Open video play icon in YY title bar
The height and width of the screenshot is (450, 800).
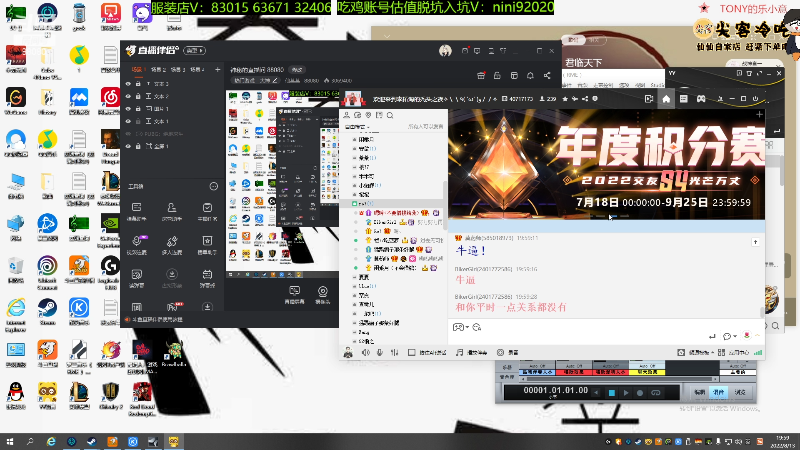648,99
